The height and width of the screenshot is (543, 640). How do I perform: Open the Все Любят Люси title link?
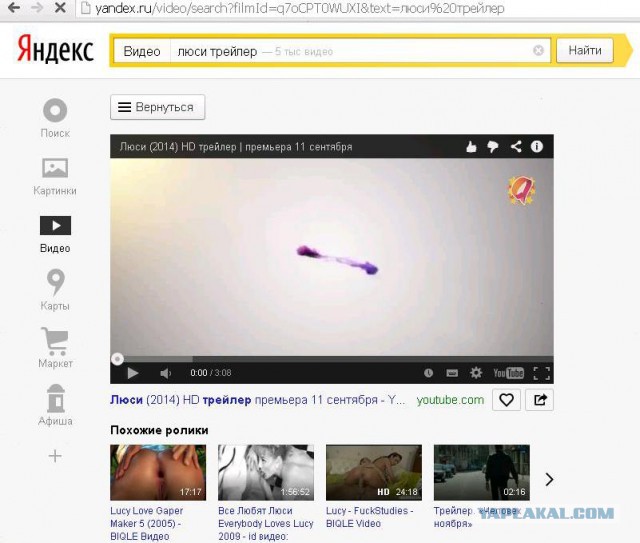click(266, 524)
